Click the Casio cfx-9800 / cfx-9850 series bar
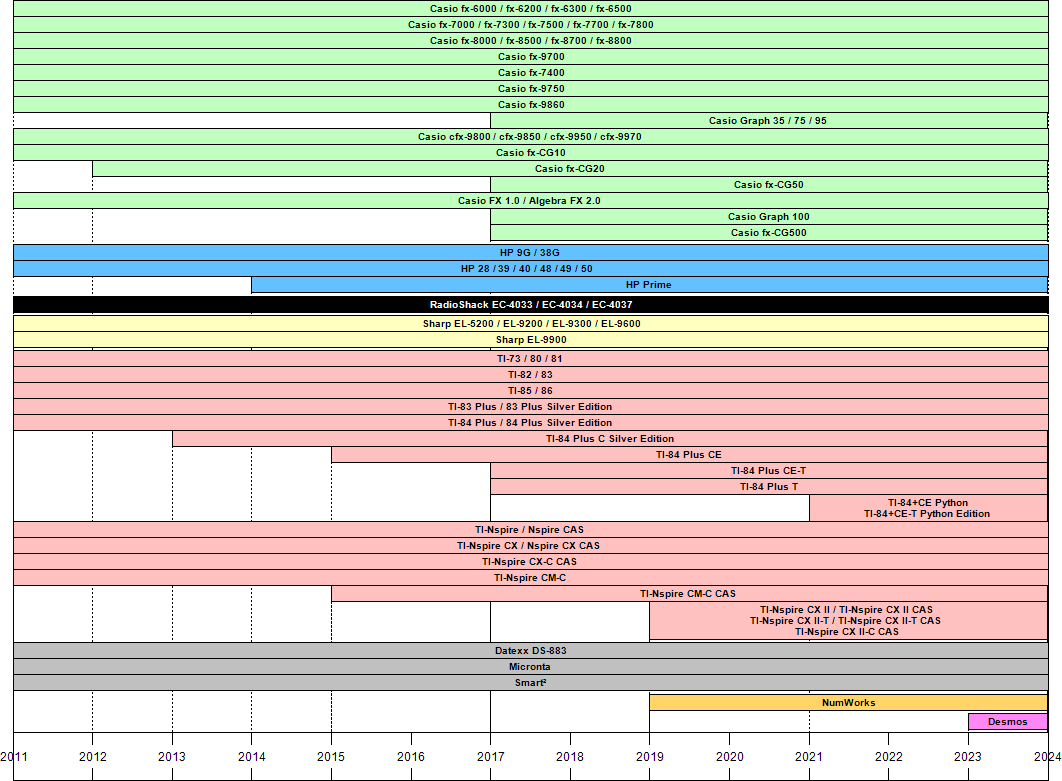Viewport: 1062px width, 781px height. coord(531,137)
